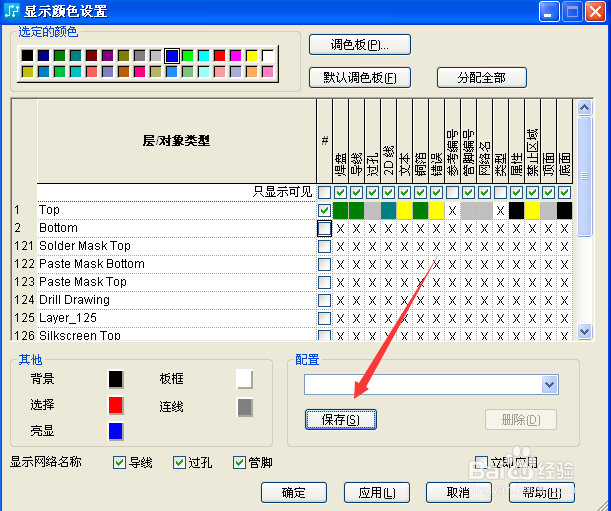Pick the 板框 board outline white swatch
The image size is (611, 511).
(244, 379)
